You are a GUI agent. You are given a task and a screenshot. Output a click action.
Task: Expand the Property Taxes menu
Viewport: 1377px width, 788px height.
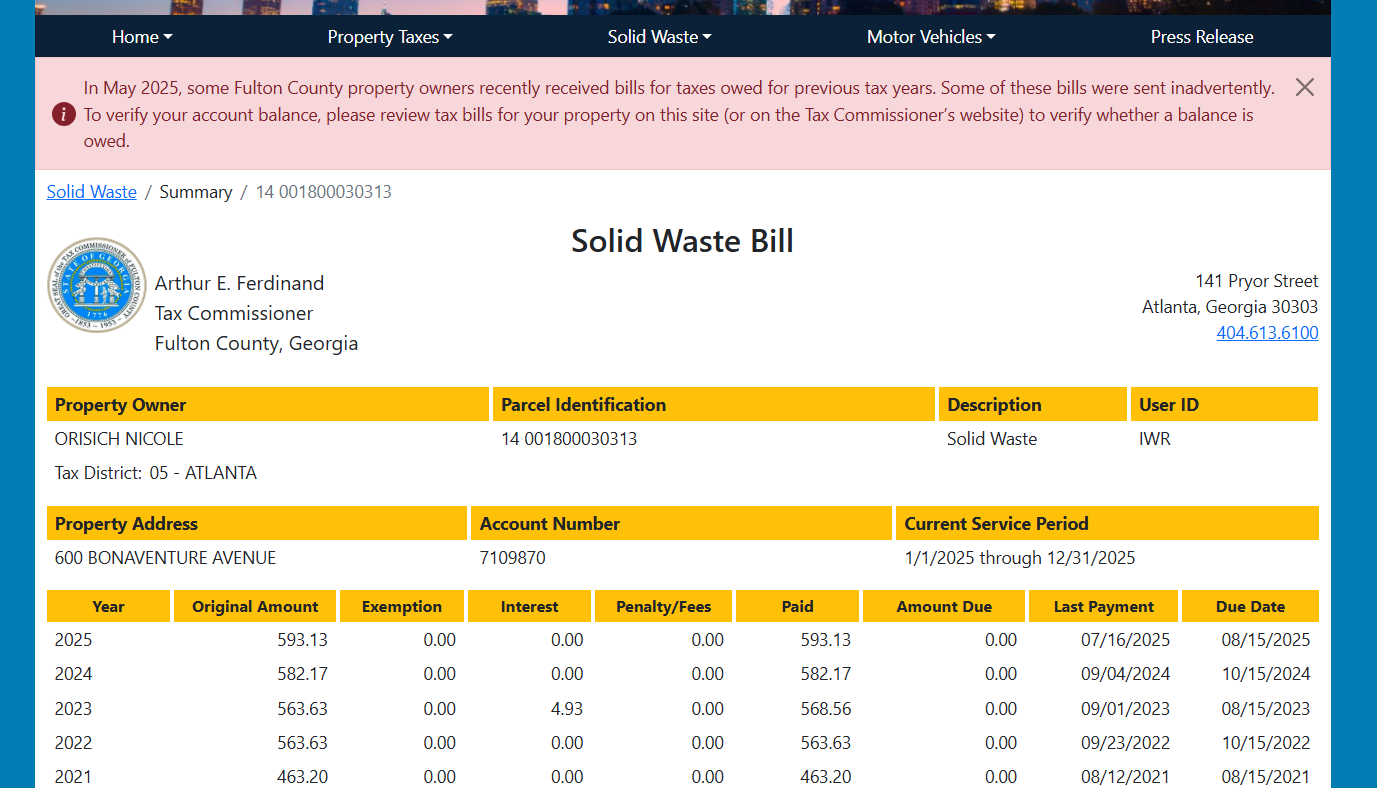click(x=390, y=37)
